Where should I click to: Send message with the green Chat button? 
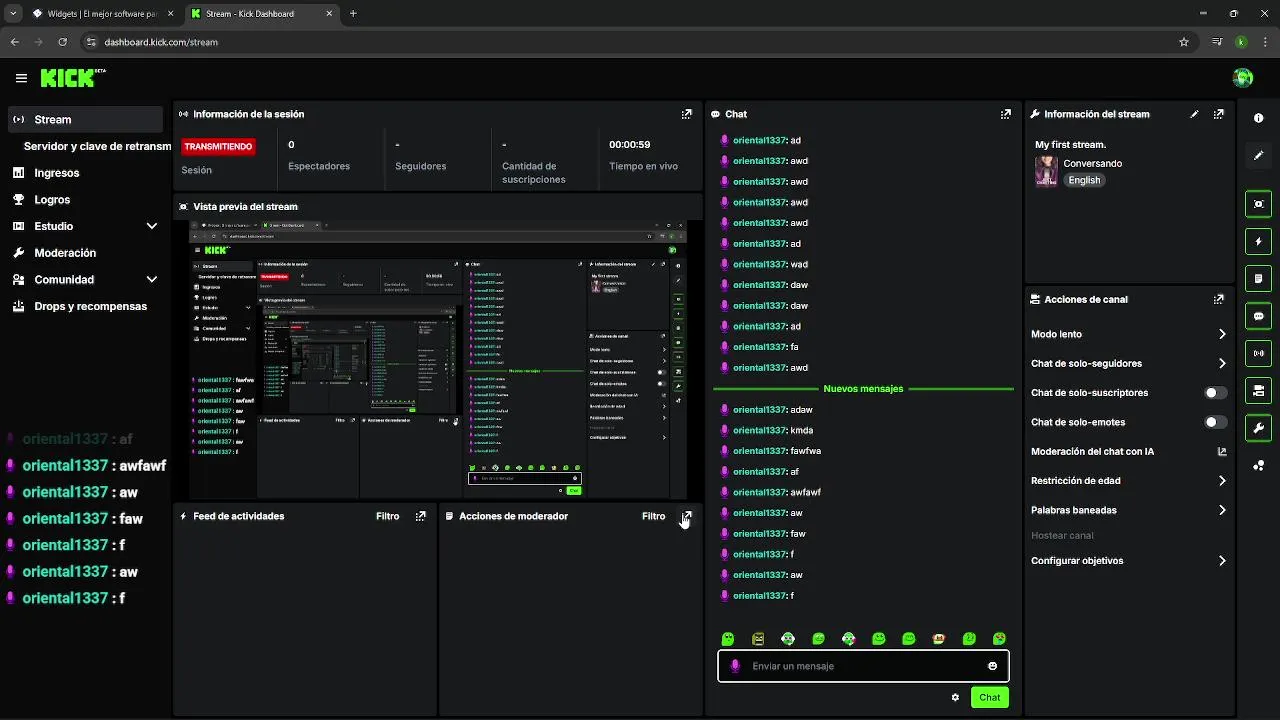(x=989, y=697)
